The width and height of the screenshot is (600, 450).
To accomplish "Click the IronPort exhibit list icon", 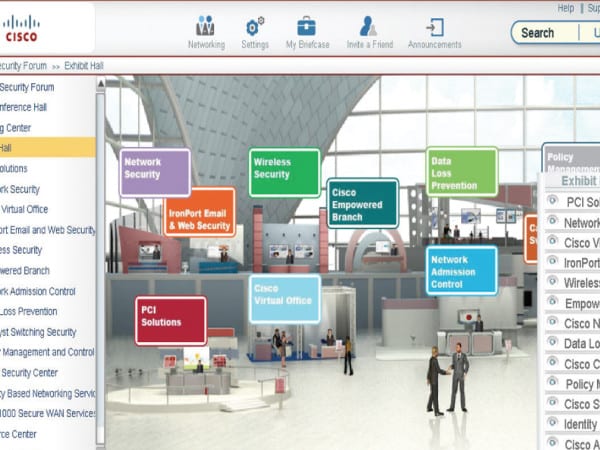I will (552, 261).
